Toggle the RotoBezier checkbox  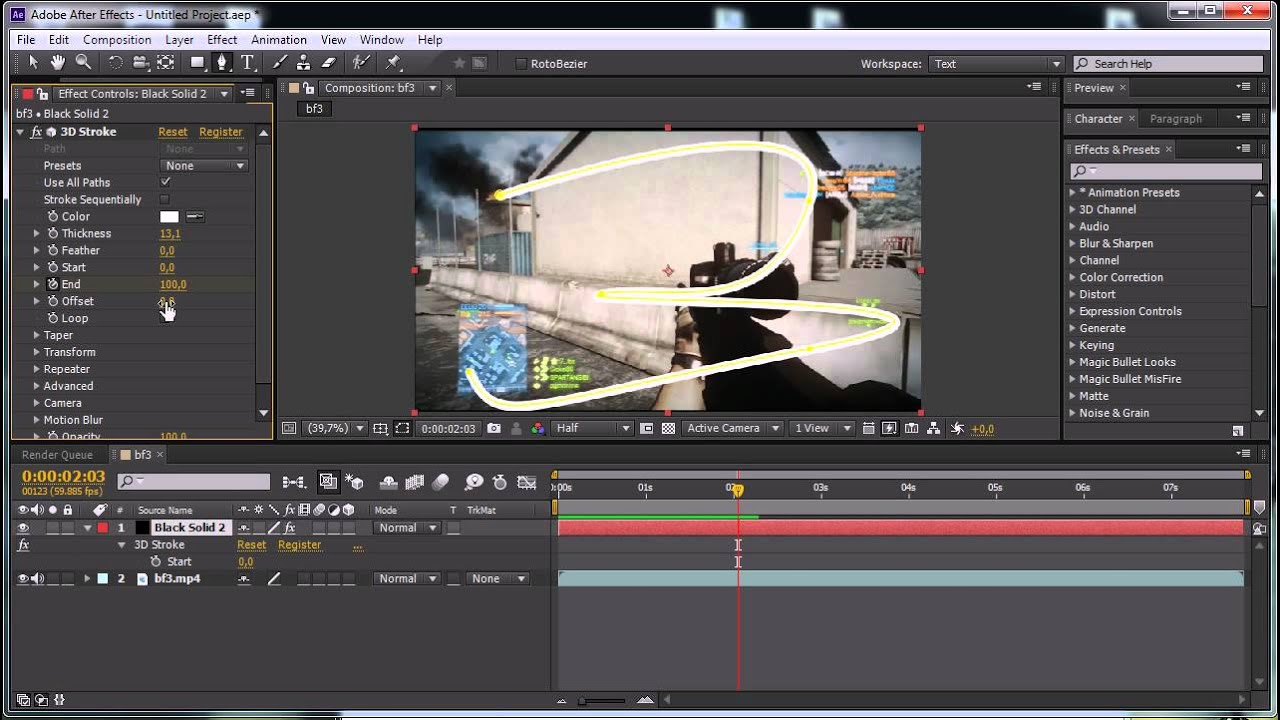[521, 64]
